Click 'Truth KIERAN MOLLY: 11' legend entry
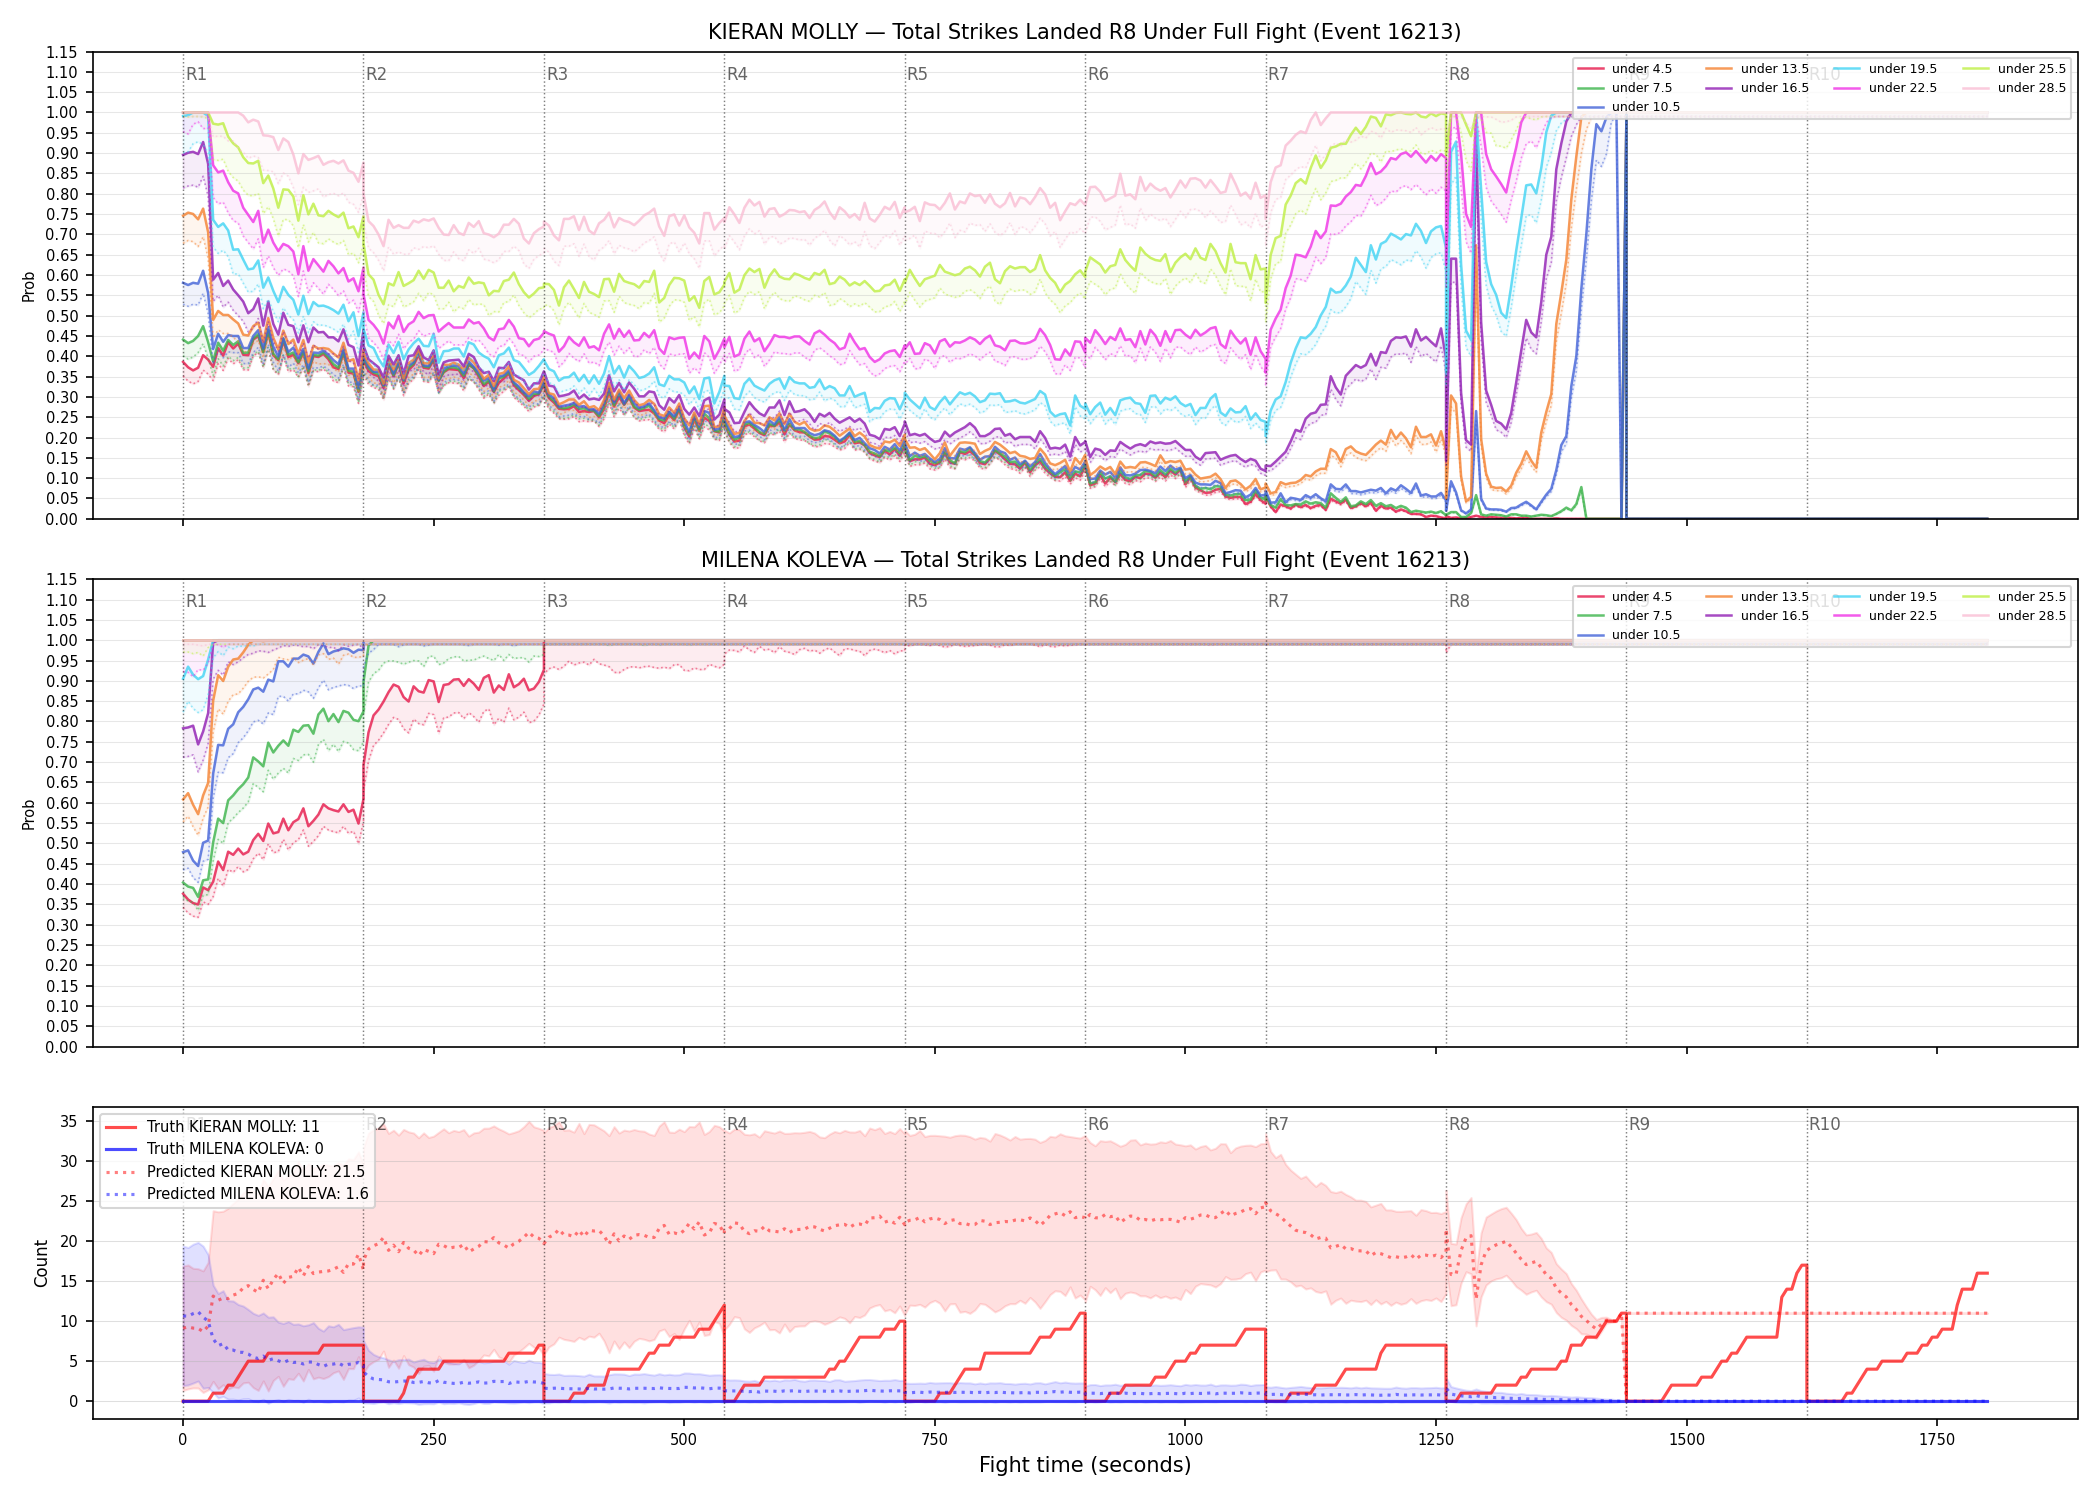Screen dimensions: 2100x1500 click(212, 1127)
